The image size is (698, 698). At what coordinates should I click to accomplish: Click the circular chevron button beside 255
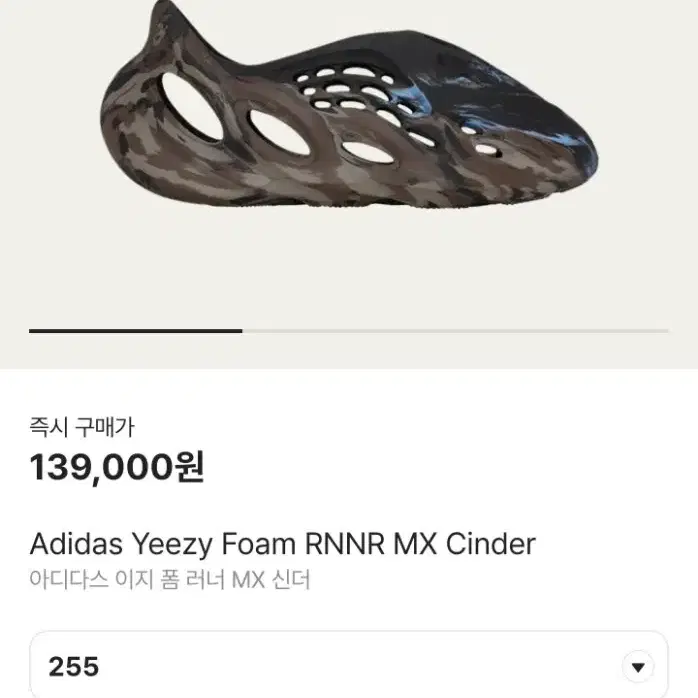(x=638, y=667)
